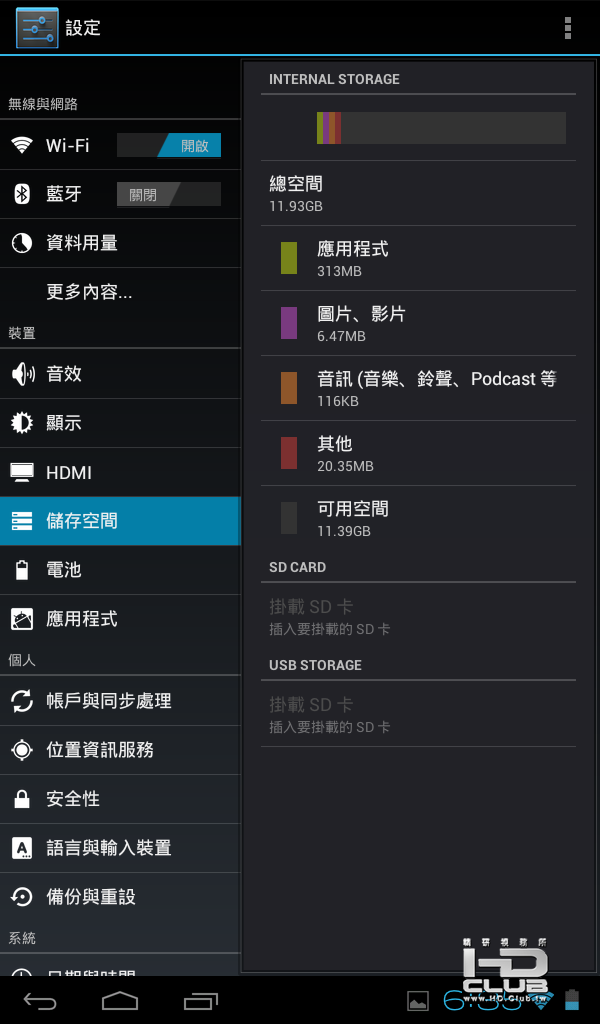
Task: Tap the red 其他 color swatch
Action: pyautogui.click(x=289, y=453)
